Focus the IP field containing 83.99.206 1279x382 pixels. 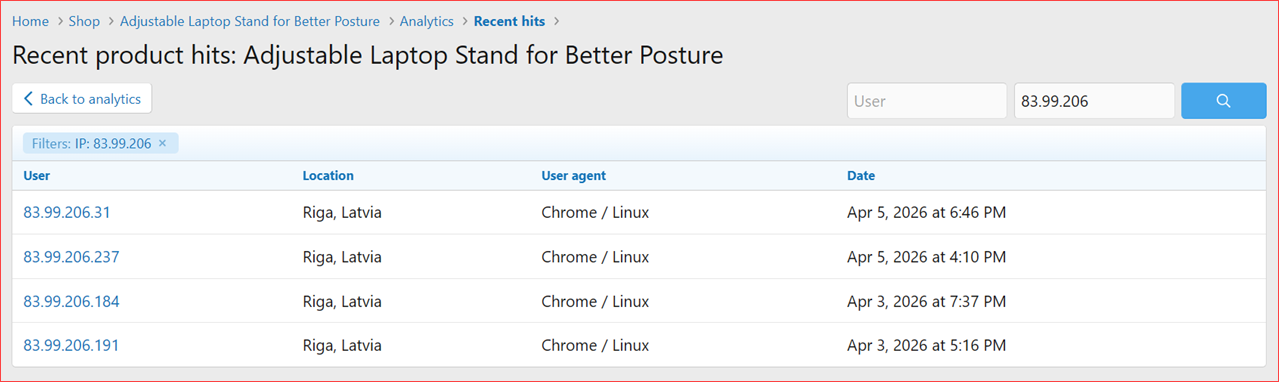coord(1094,101)
